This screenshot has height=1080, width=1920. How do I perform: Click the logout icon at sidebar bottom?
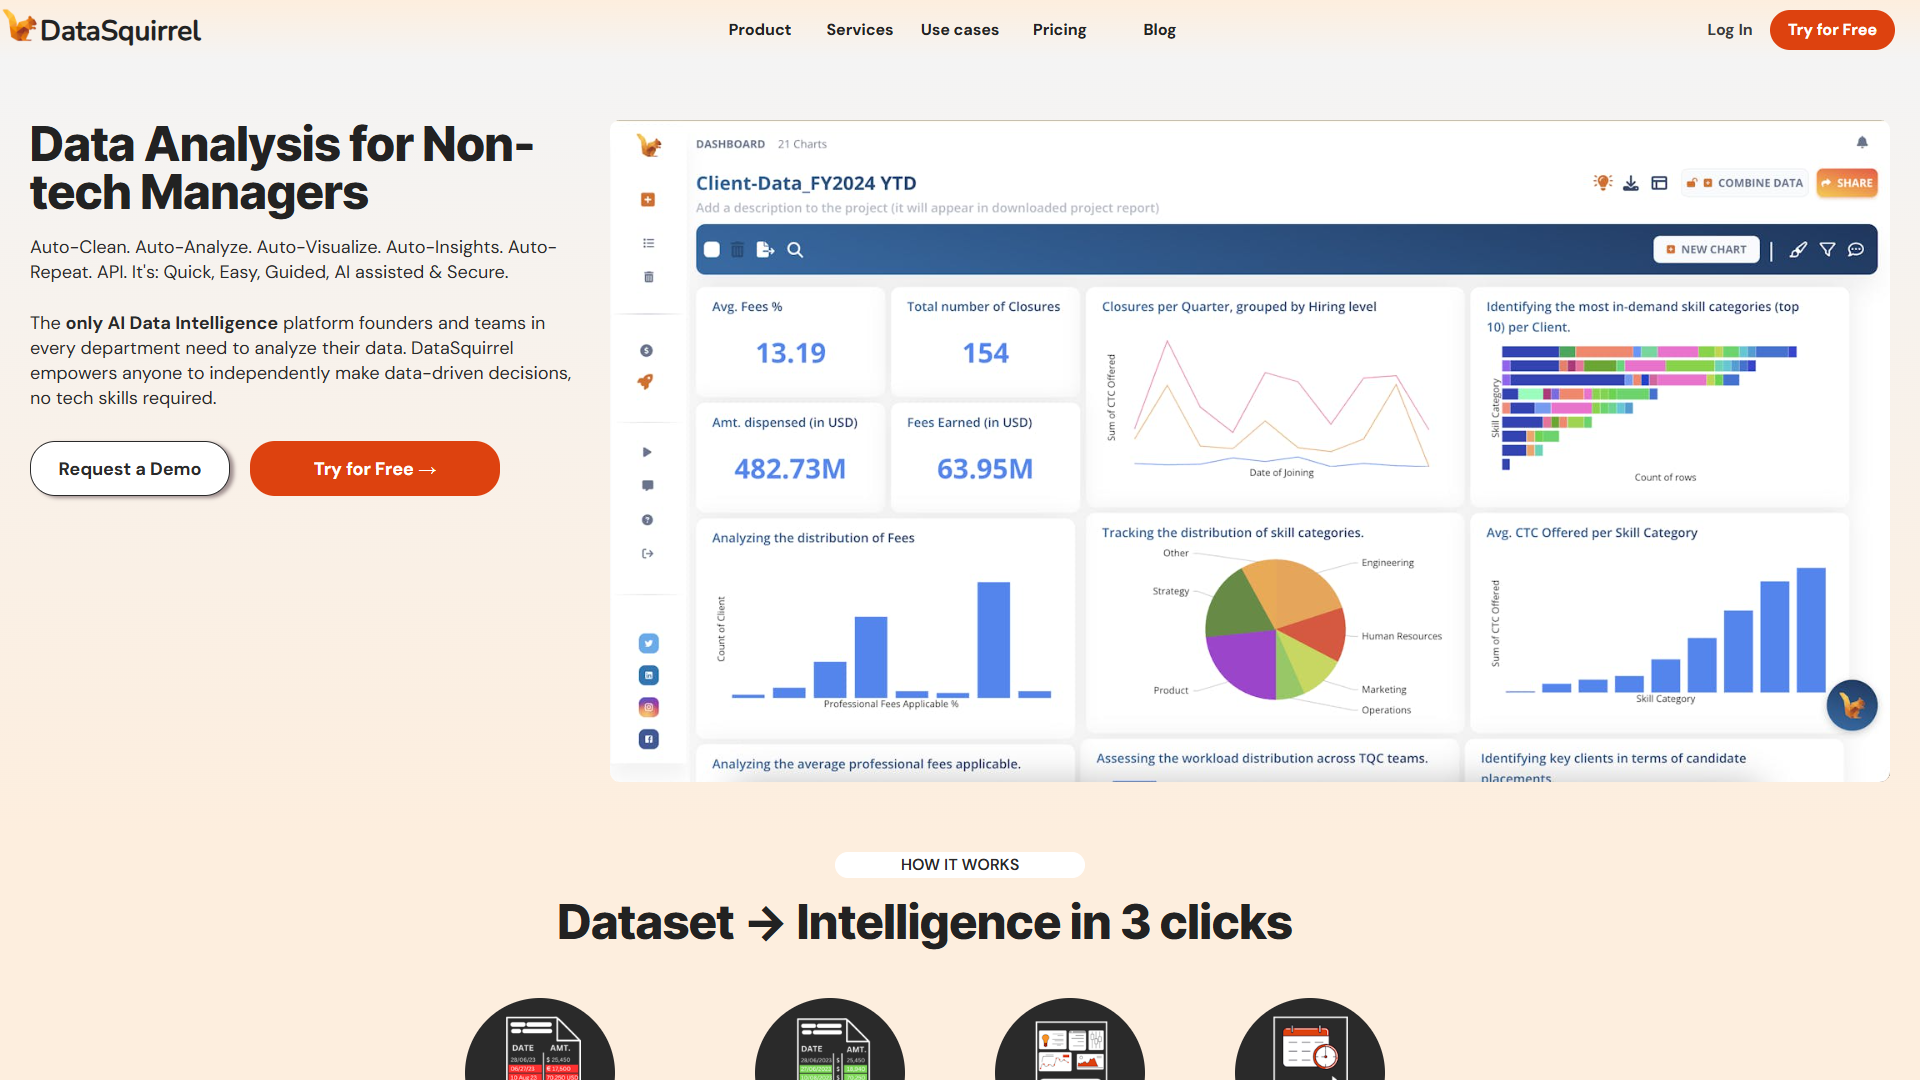tap(646, 552)
